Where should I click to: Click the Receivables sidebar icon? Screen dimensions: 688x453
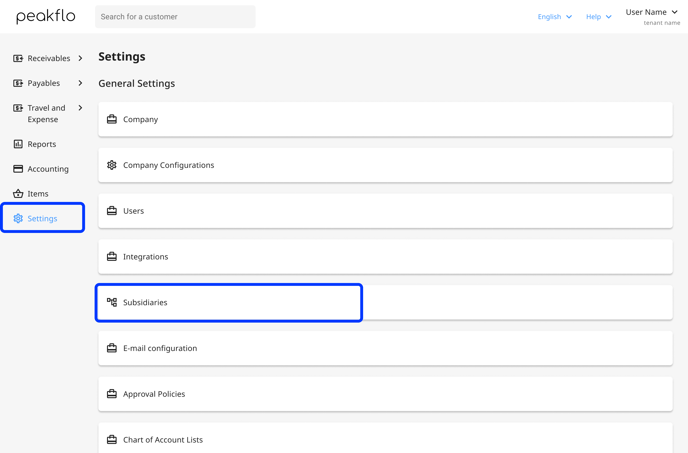18,58
